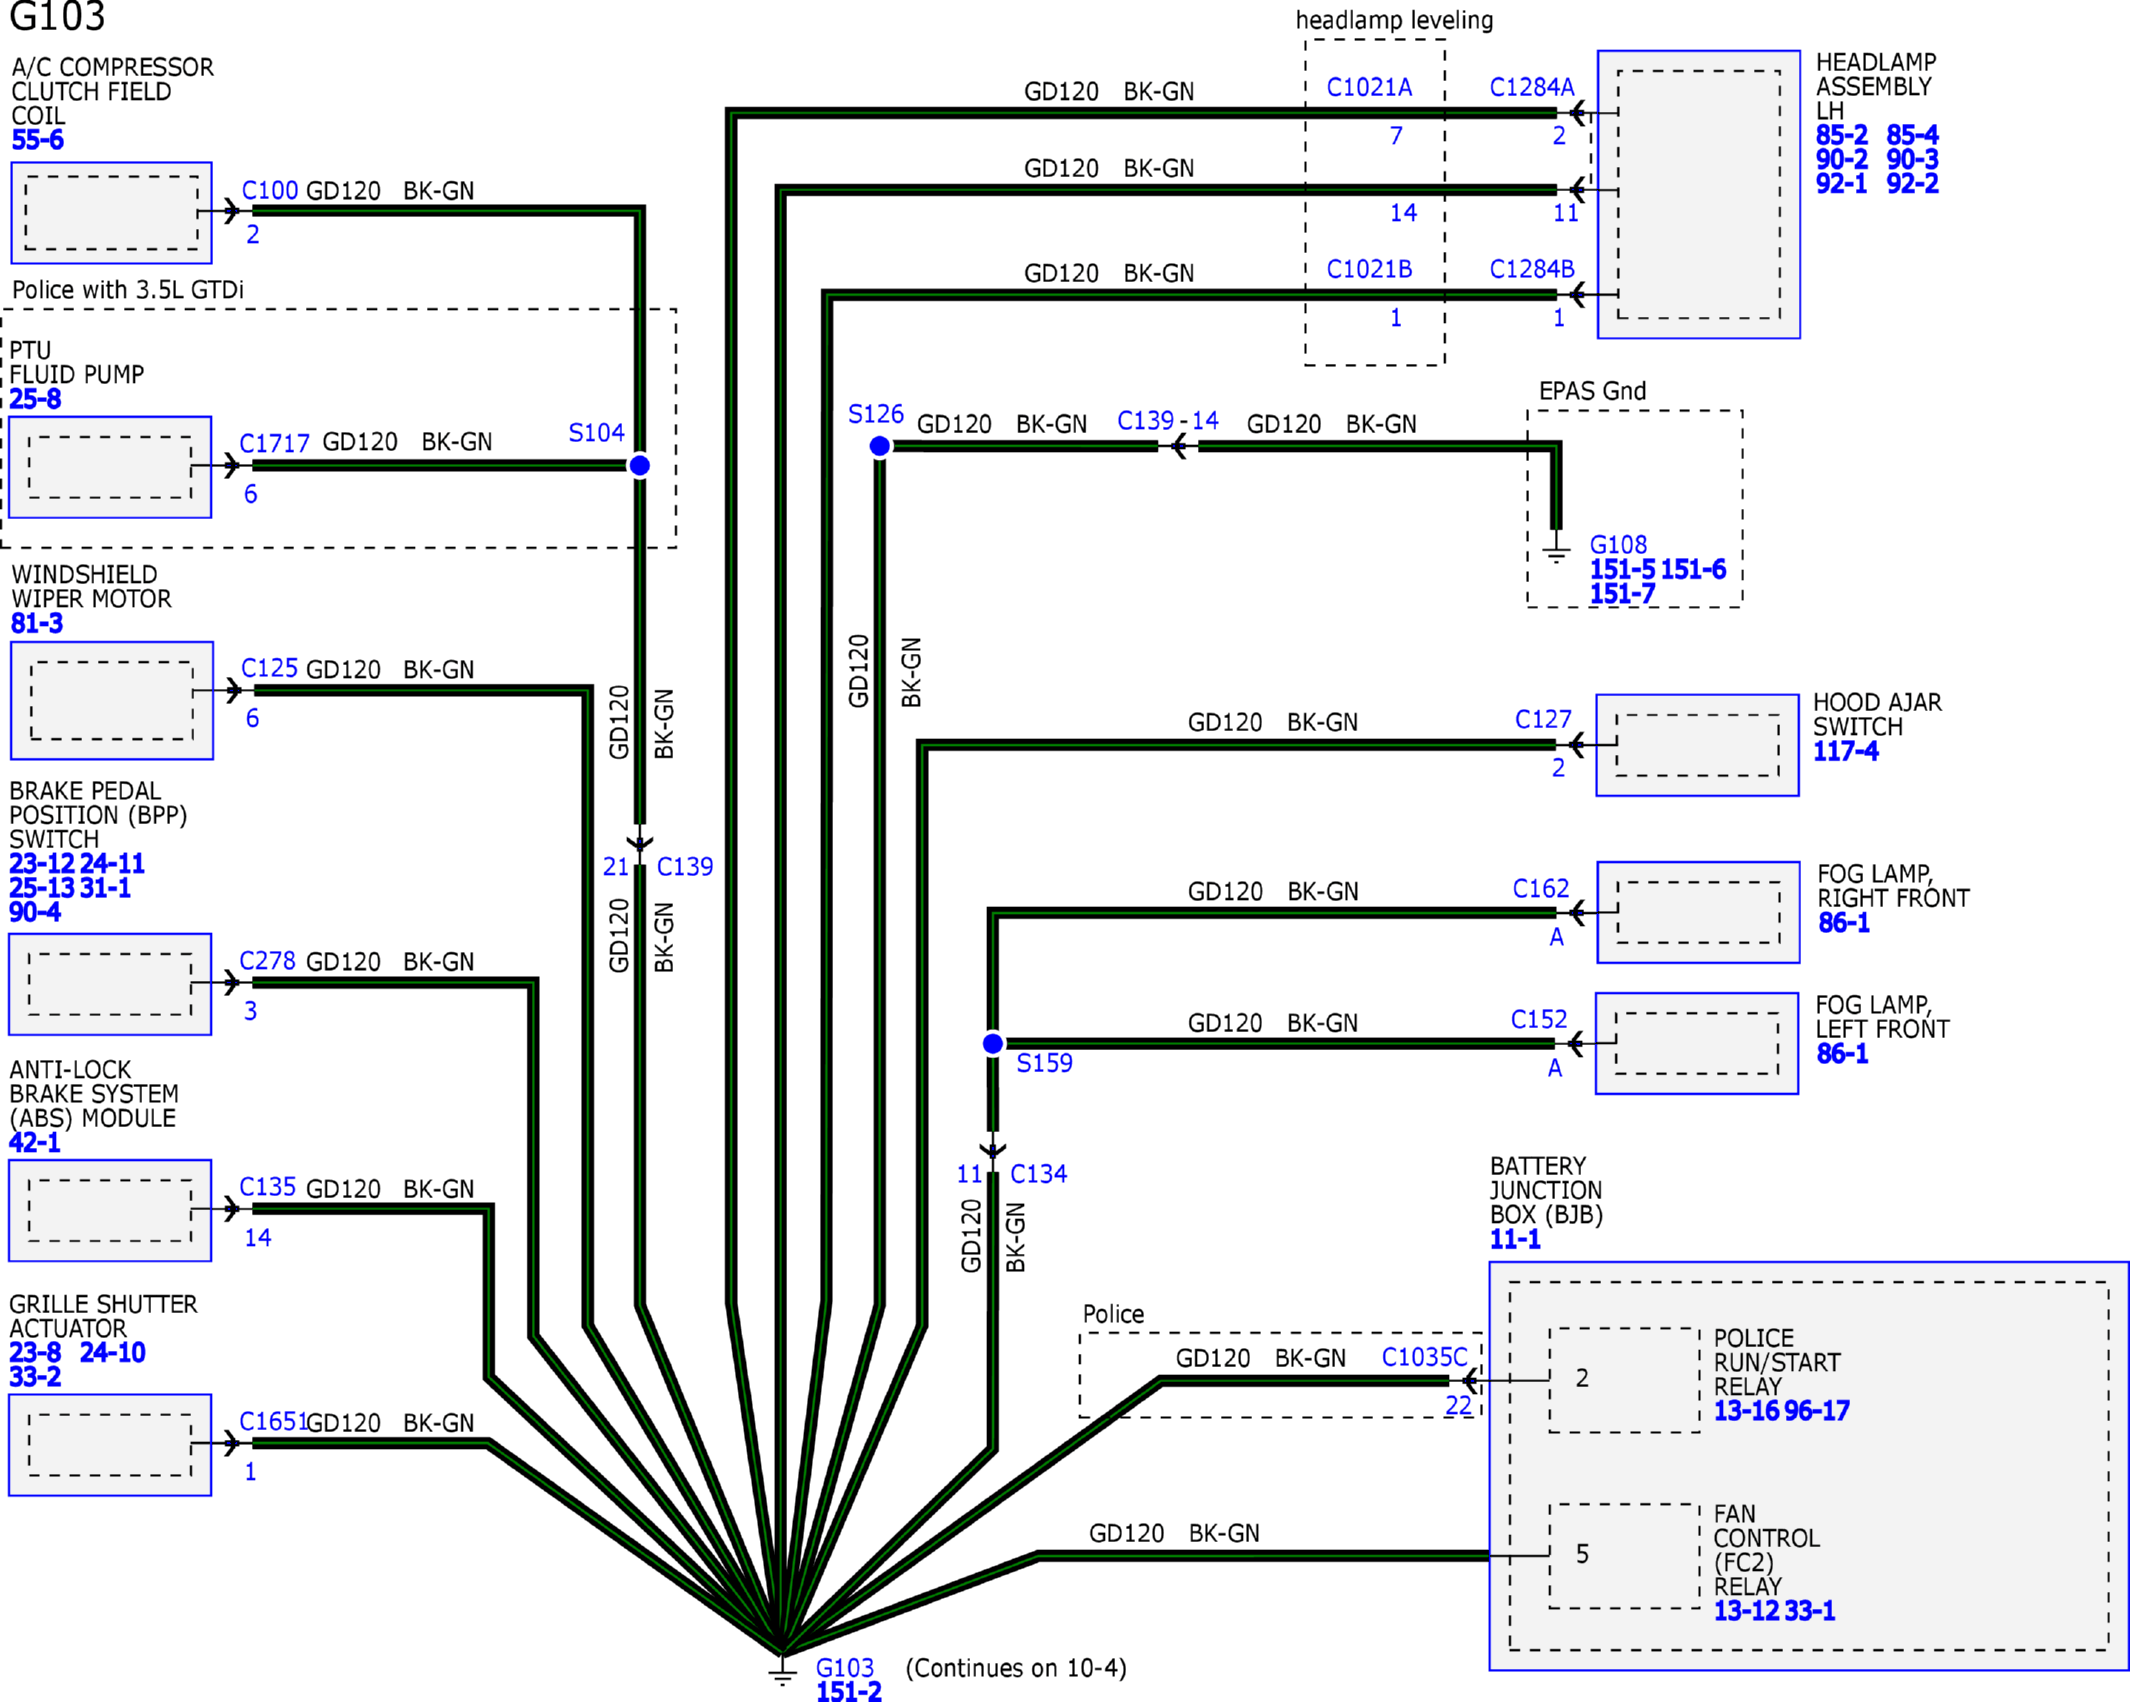Open page link 55-6

pyautogui.click(x=37, y=140)
